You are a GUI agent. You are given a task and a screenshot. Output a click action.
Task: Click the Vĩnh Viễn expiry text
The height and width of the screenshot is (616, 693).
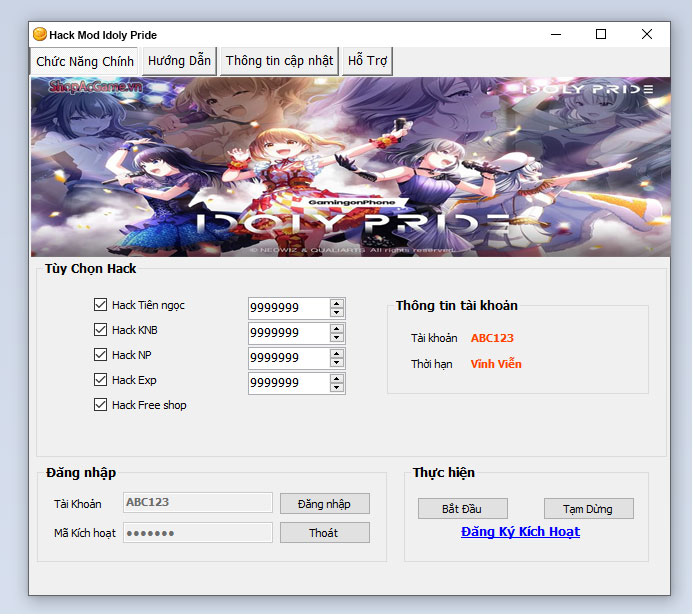(x=496, y=364)
